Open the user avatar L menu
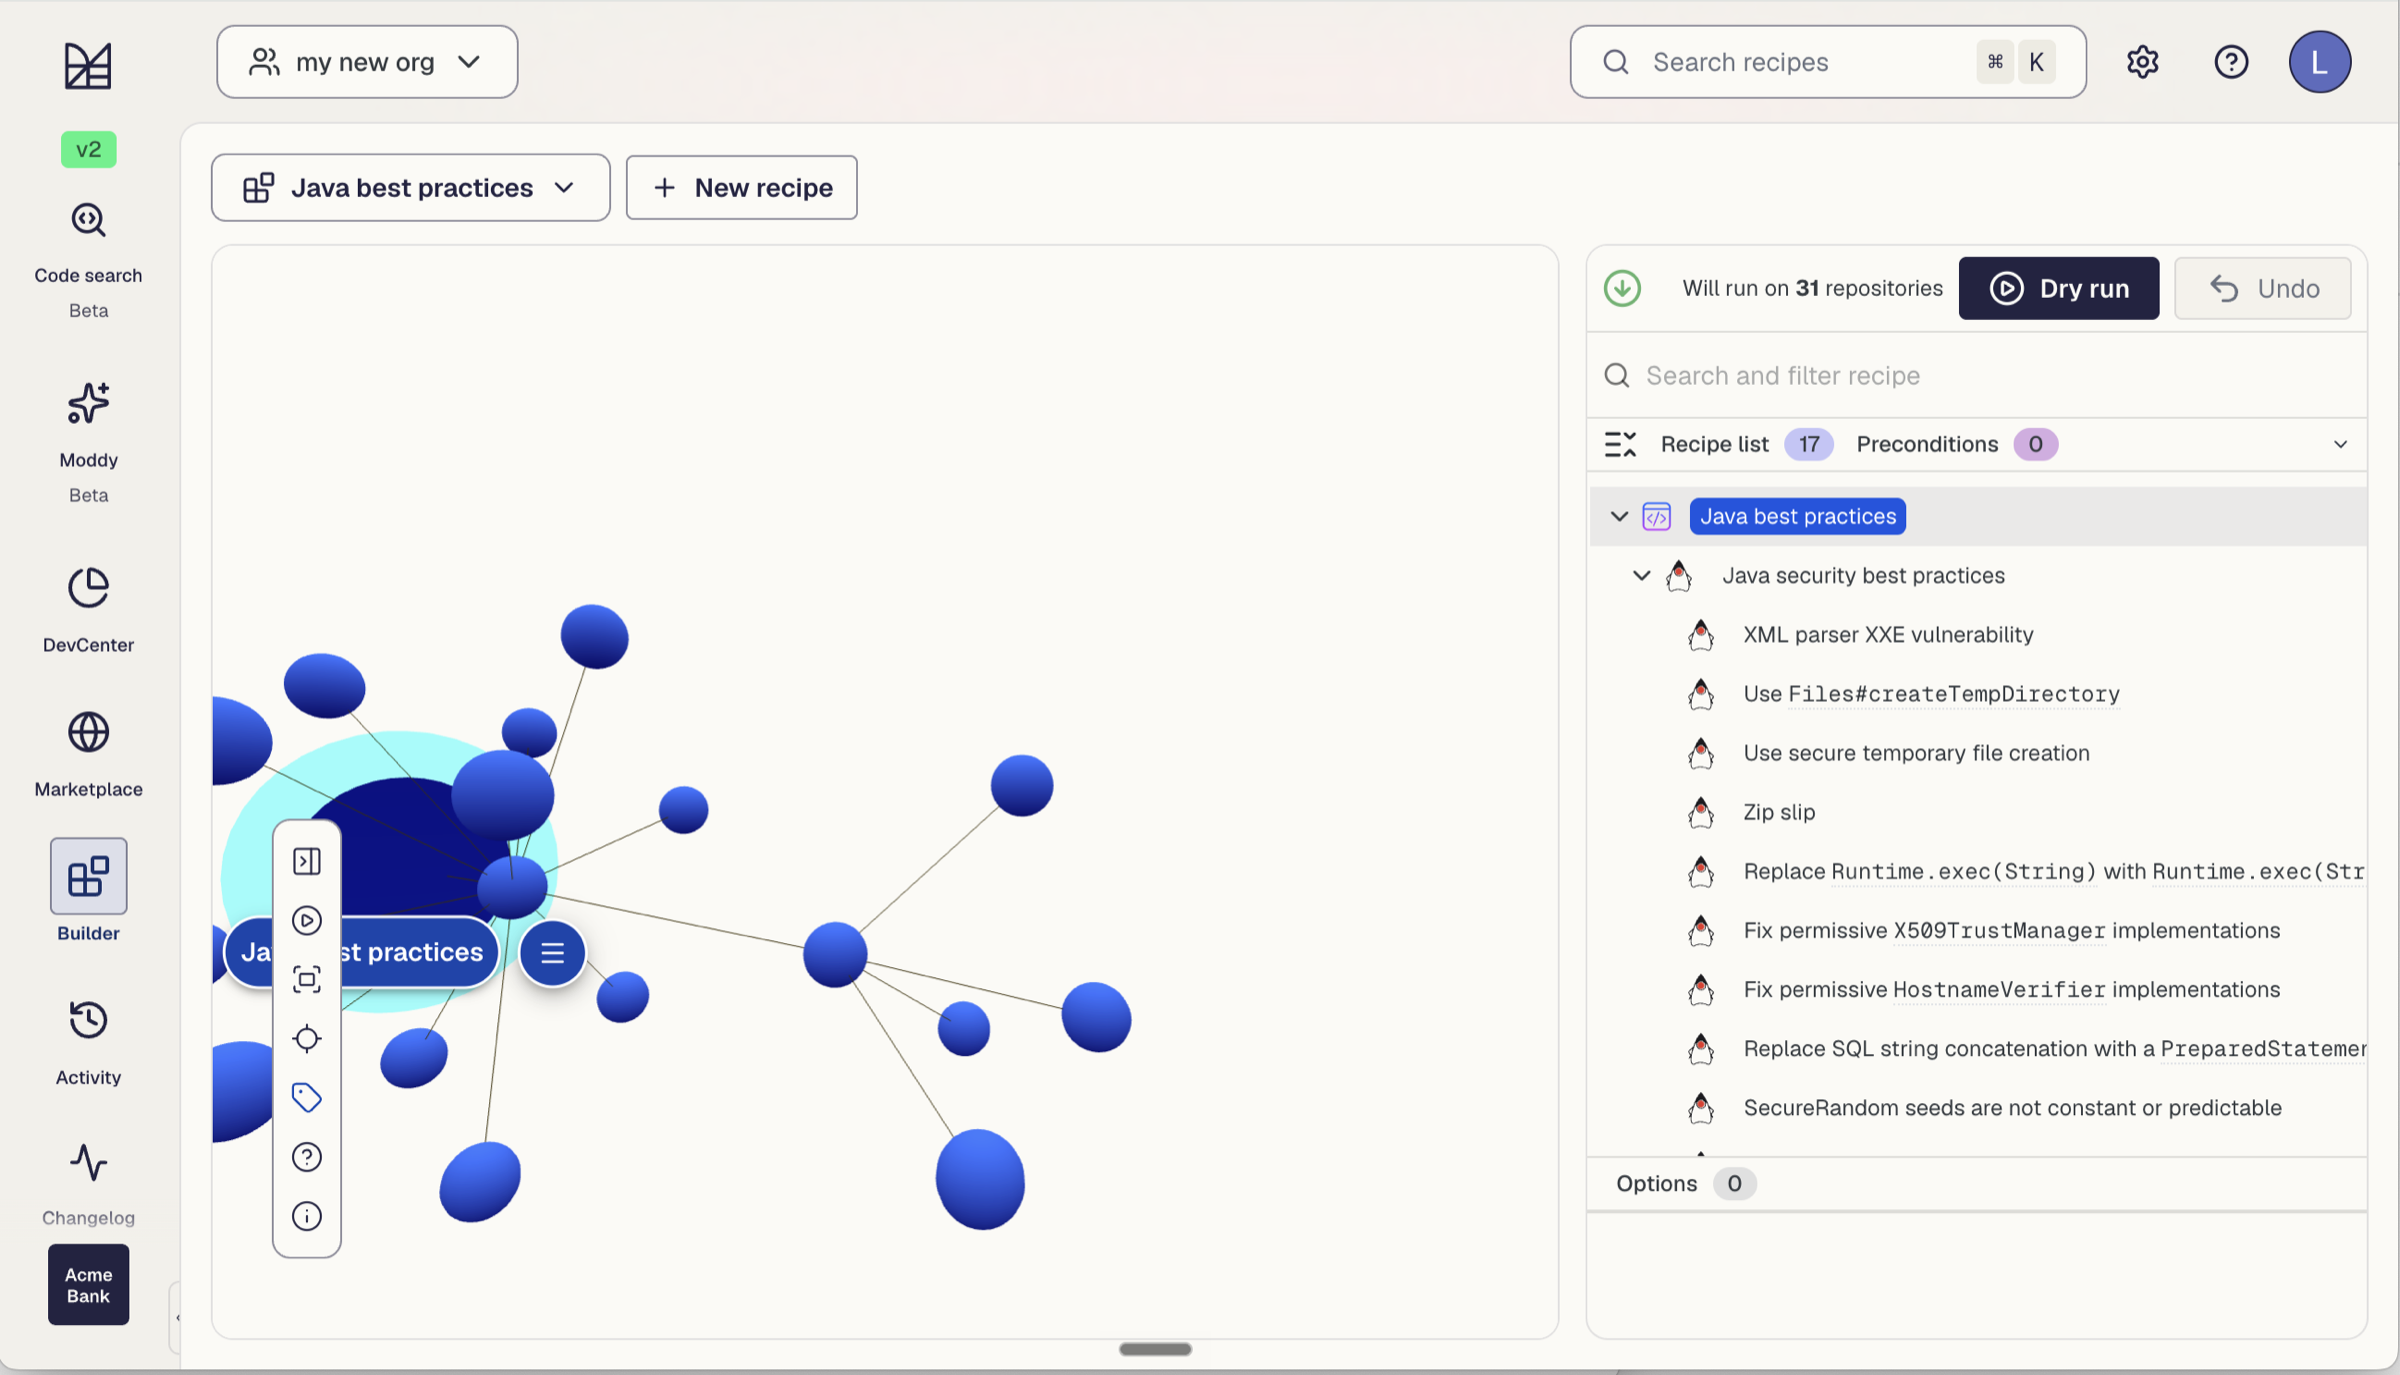The height and width of the screenshot is (1375, 2400). click(2320, 62)
